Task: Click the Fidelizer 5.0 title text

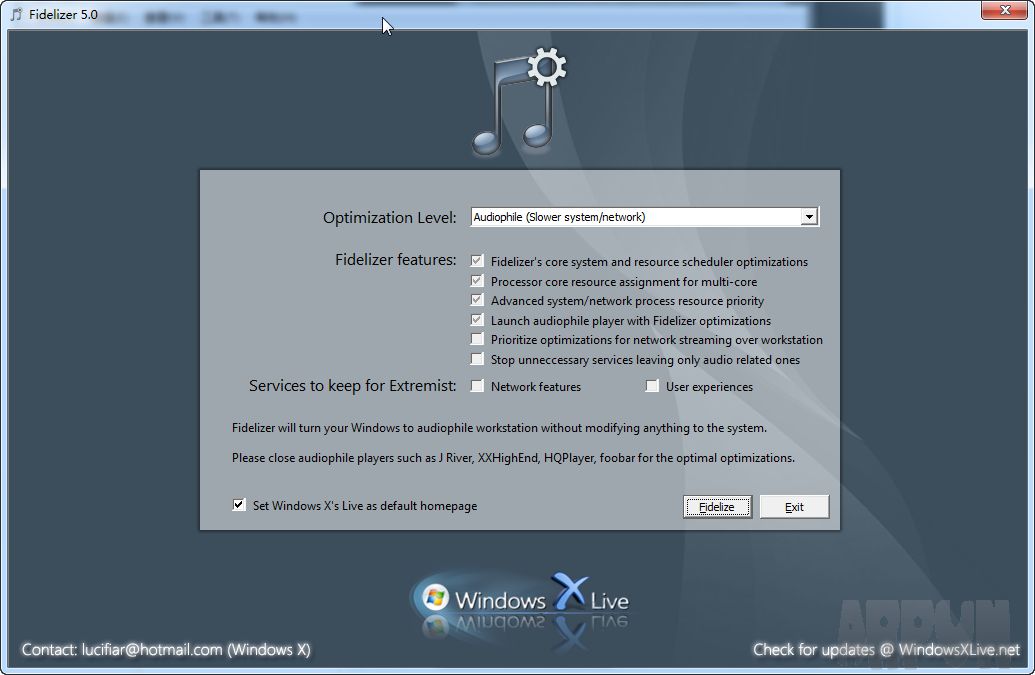Action: coord(63,15)
